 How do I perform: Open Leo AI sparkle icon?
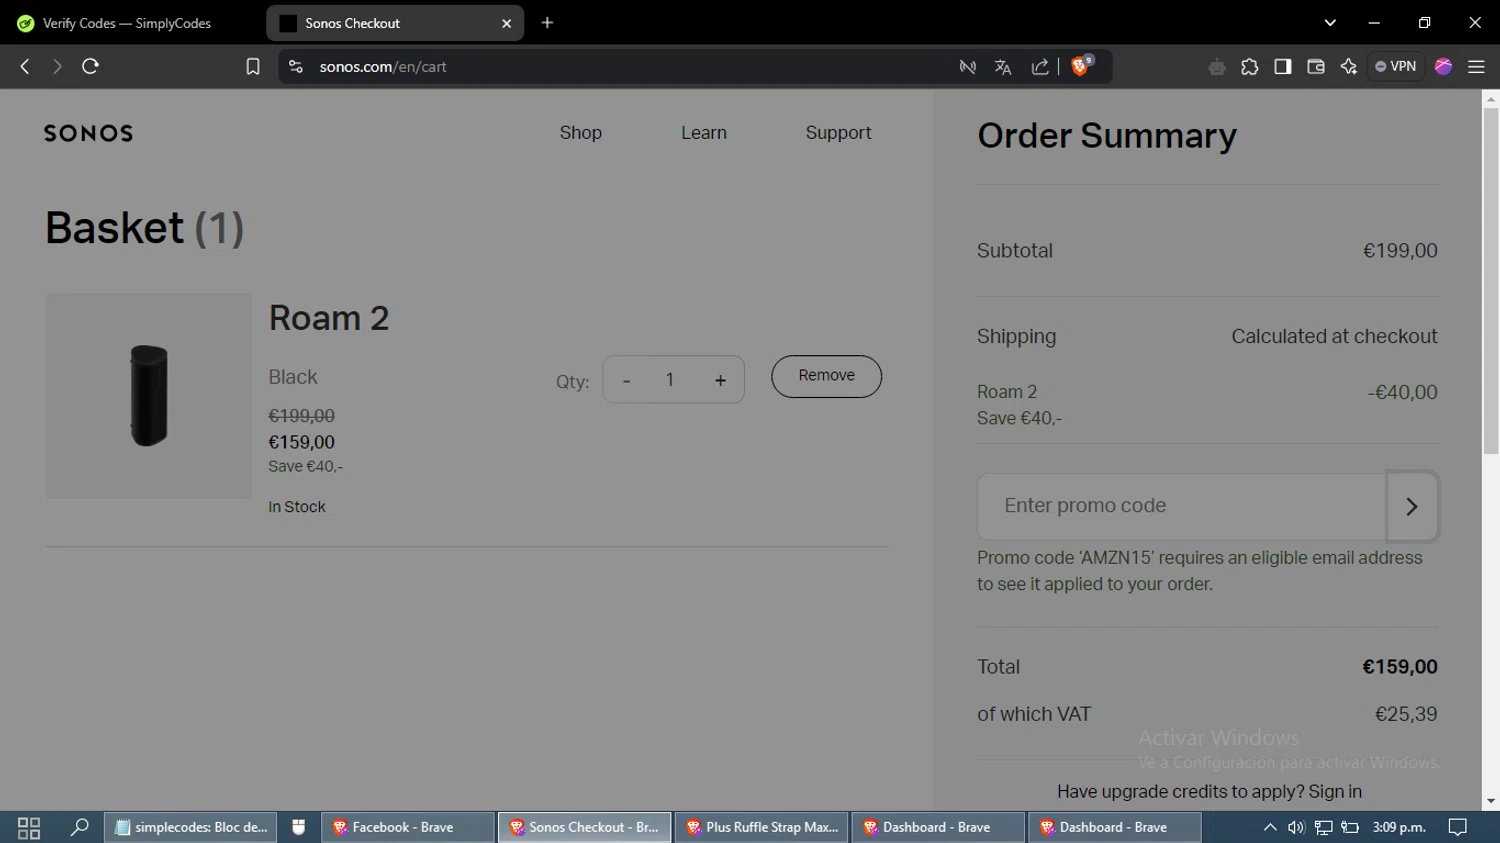click(1349, 67)
